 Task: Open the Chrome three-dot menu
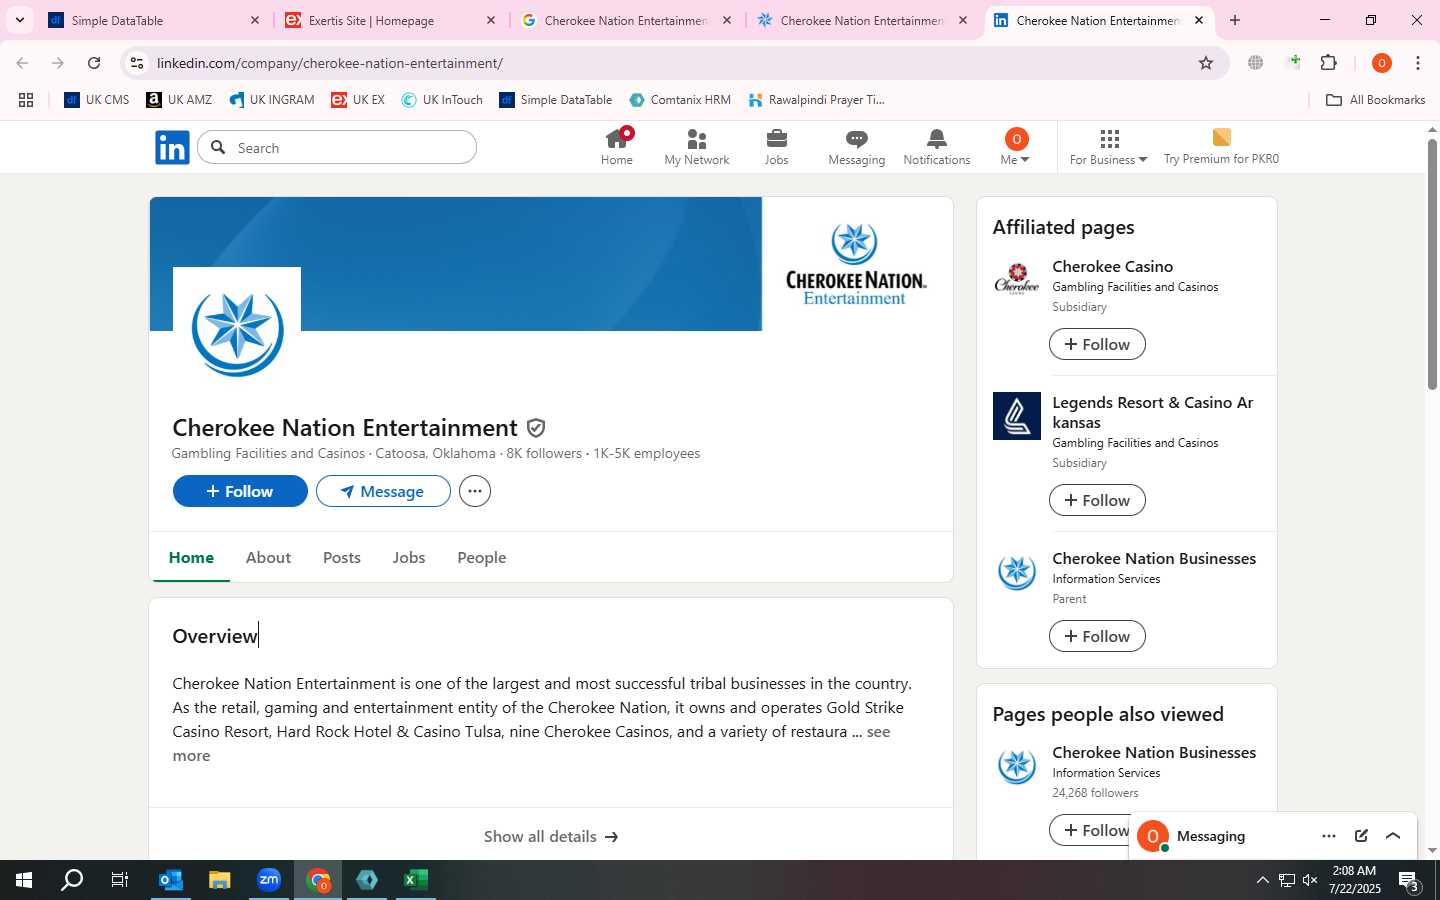[1418, 63]
